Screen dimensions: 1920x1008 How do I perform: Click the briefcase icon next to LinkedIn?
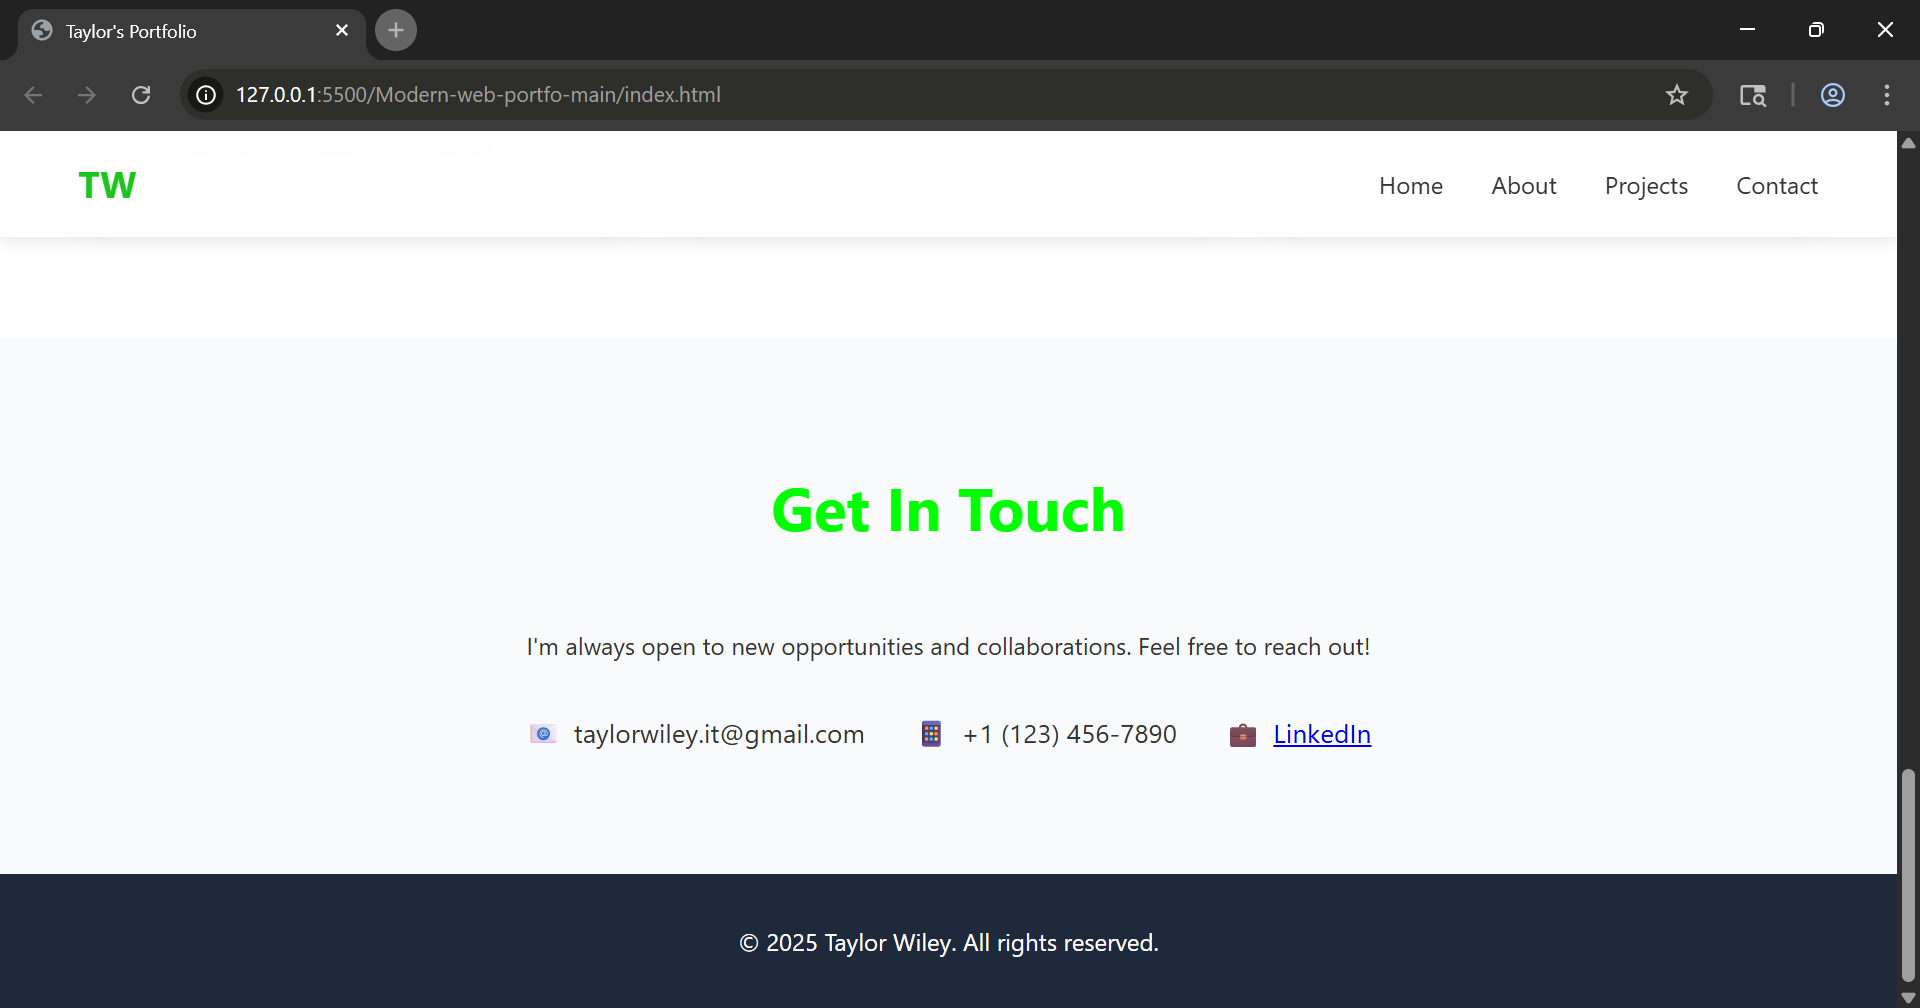pyautogui.click(x=1242, y=735)
